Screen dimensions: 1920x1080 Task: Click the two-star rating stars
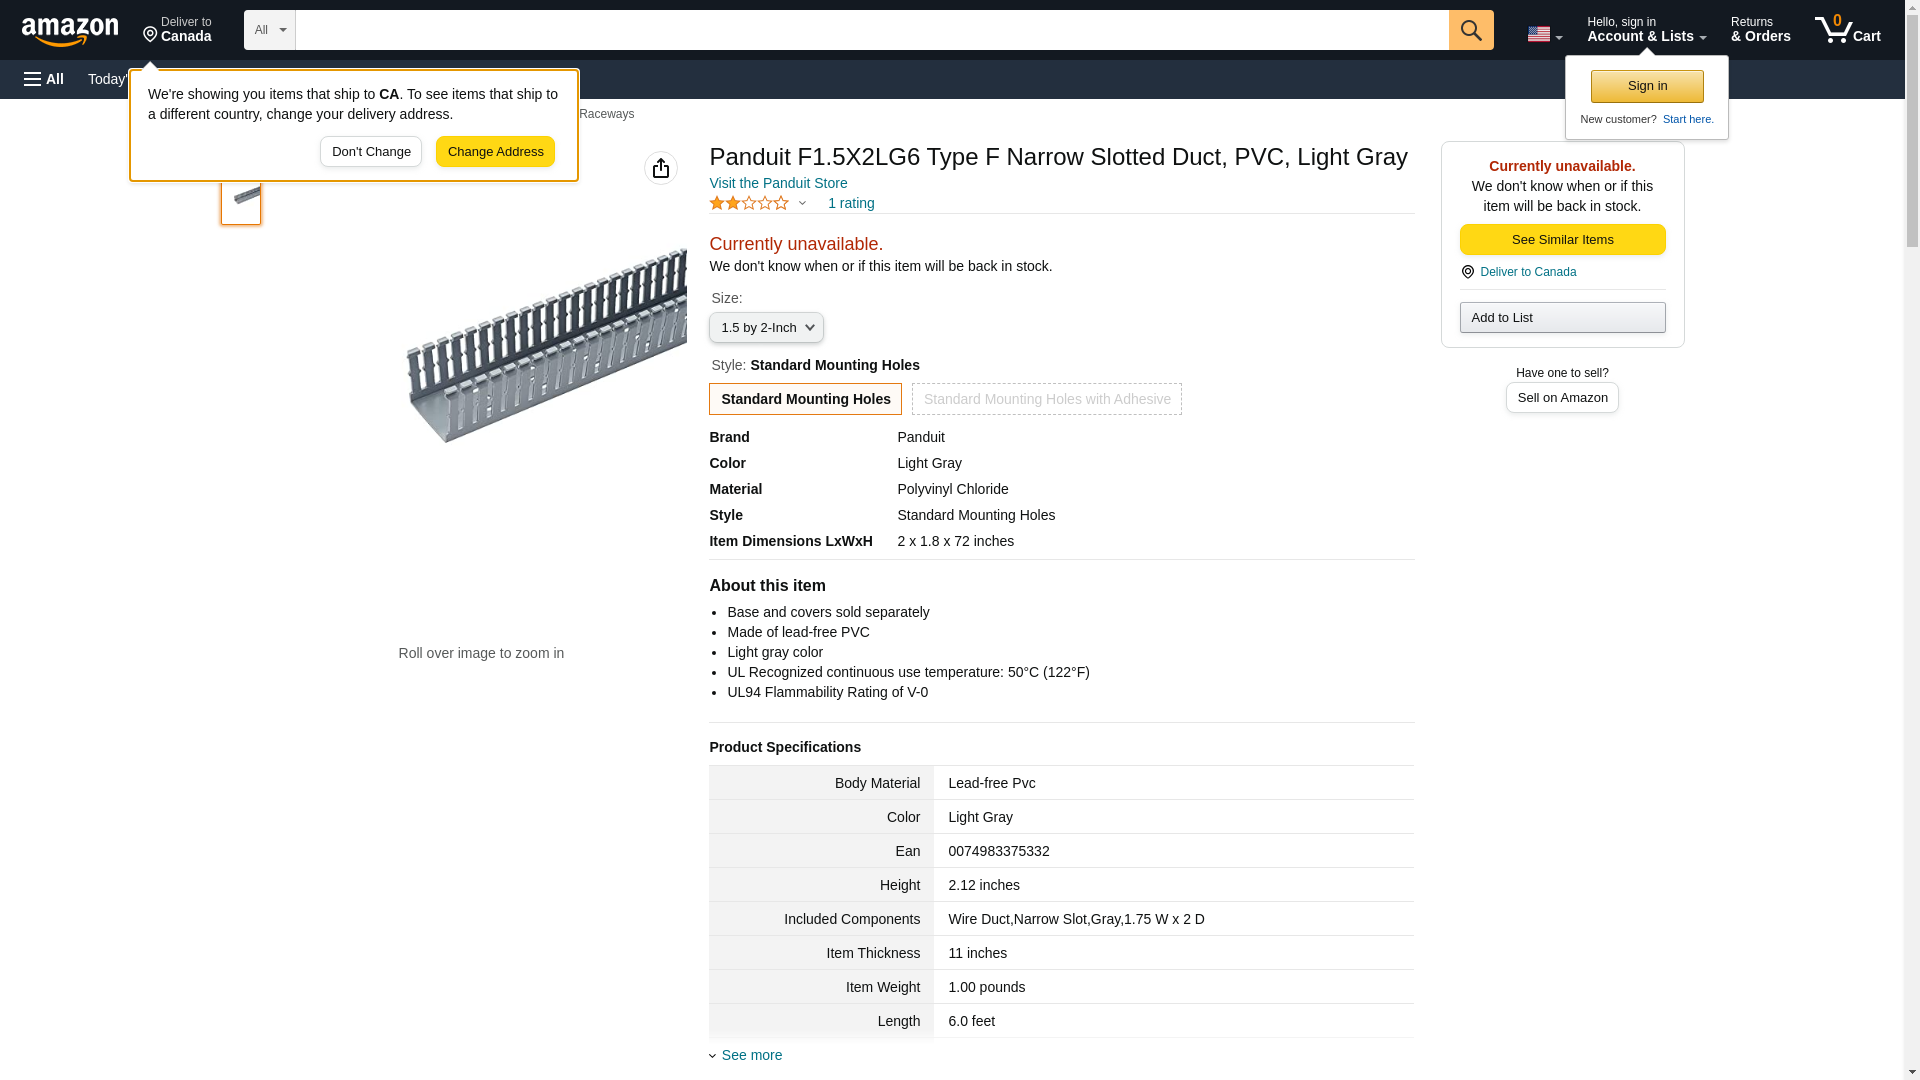pos(749,203)
